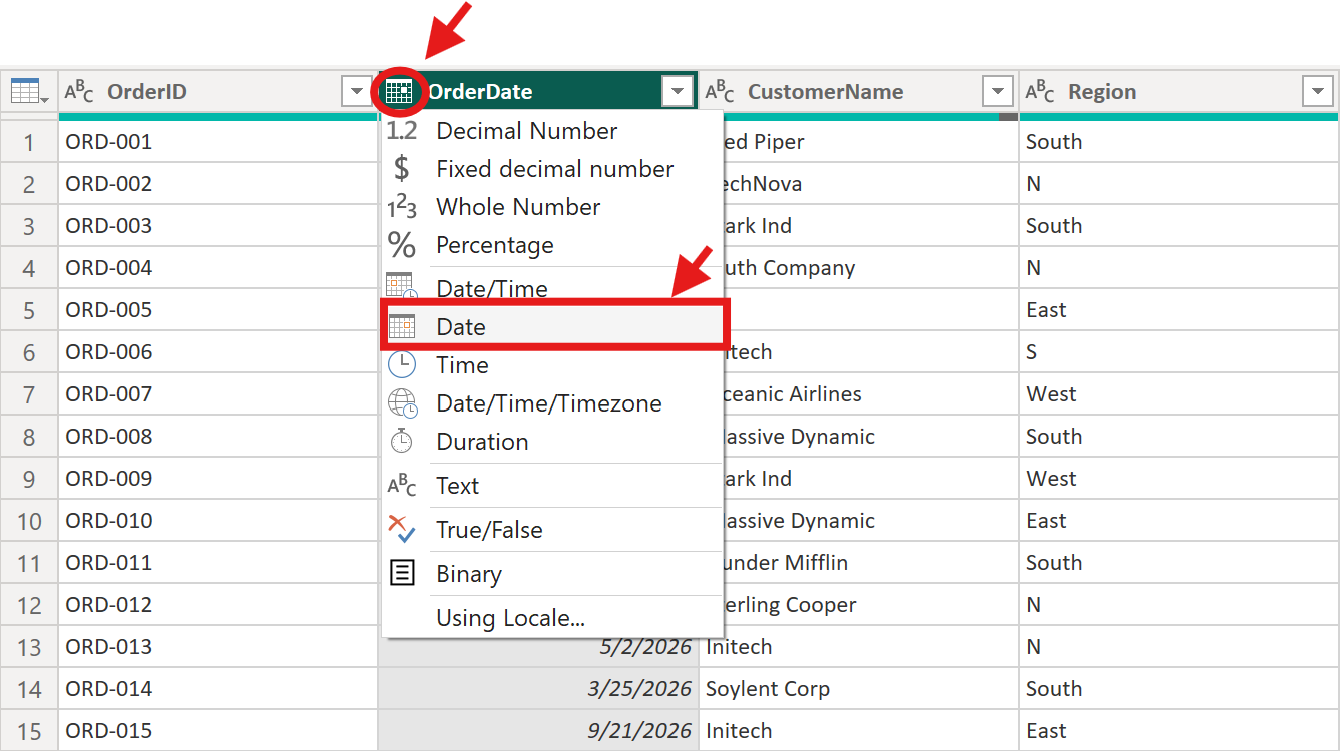The image size is (1340, 751).
Task: Click the table icon in the top-left corner
Action: [28, 92]
